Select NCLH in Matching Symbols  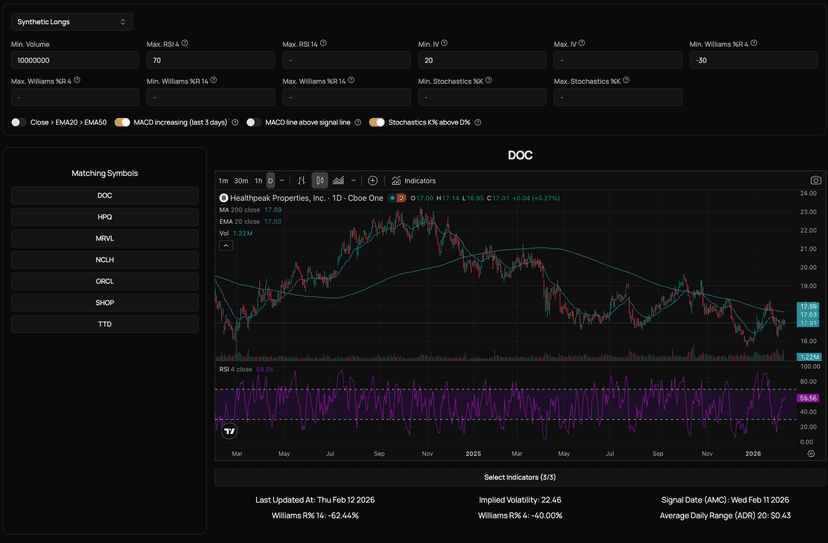[x=105, y=260]
